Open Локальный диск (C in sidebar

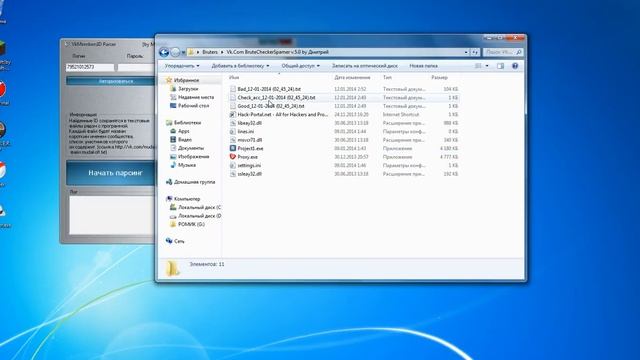199,207
